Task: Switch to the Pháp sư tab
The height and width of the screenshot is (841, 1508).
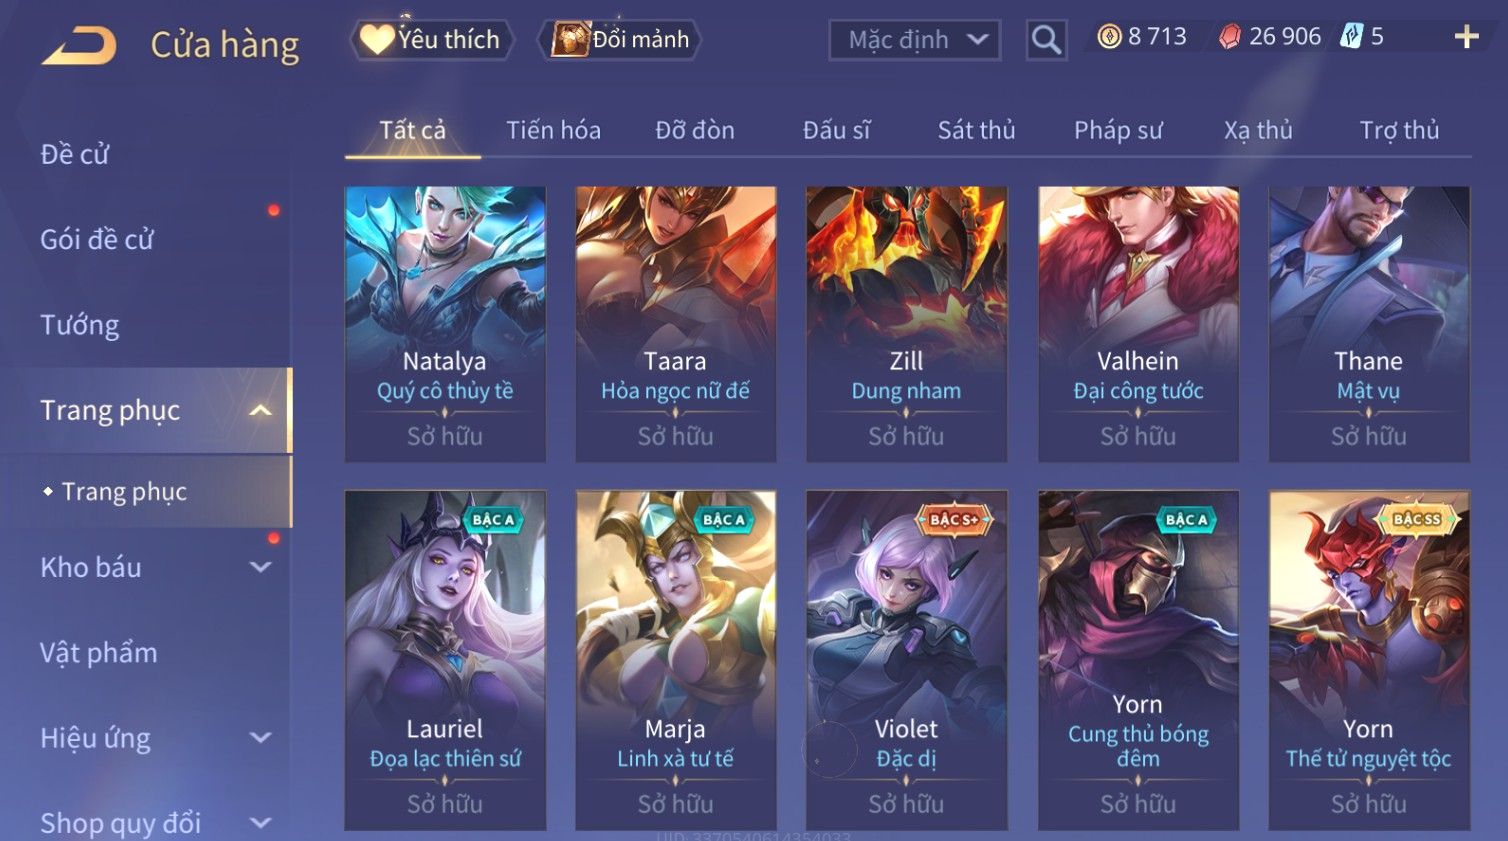Action: (x=1118, y=130)
